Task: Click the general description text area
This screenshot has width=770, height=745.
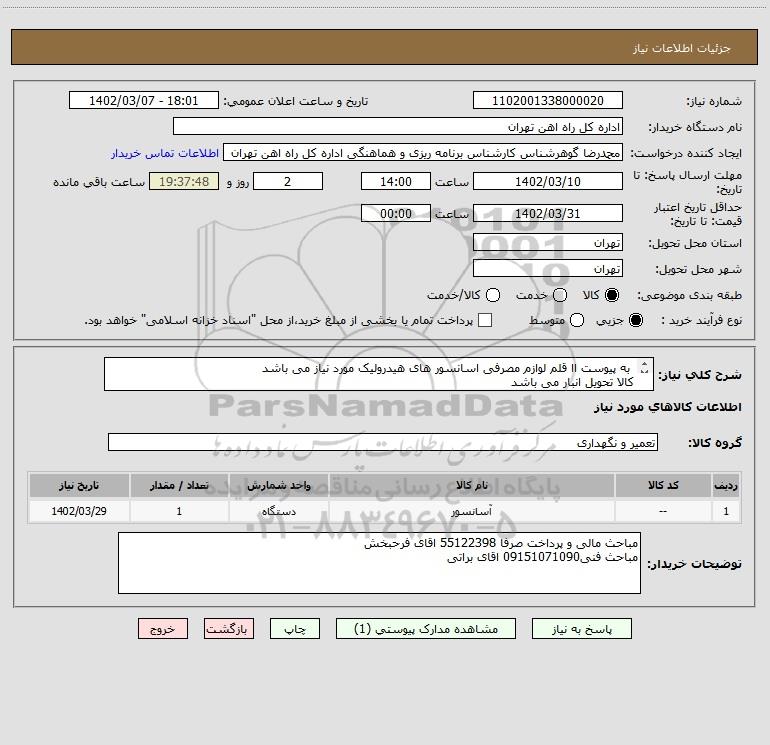Action: [x=379, y=374]
